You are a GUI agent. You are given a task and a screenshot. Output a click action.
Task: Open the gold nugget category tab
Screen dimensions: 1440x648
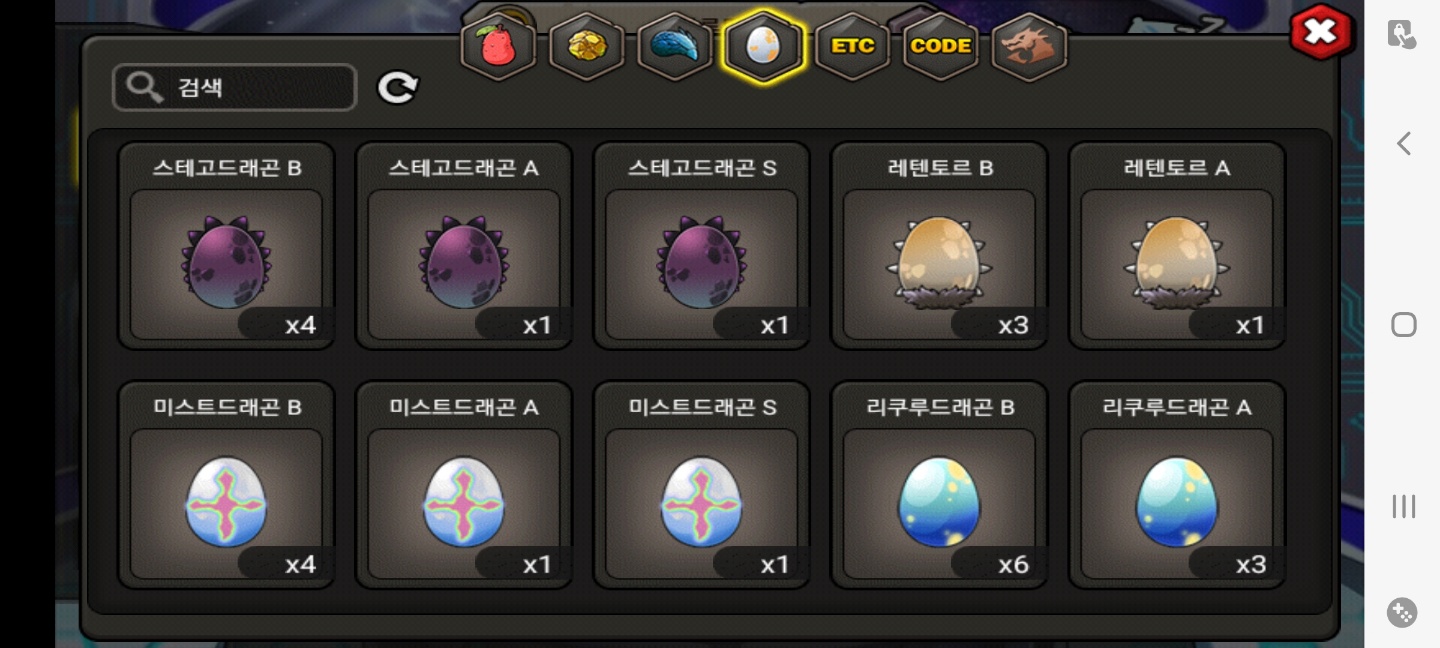[x=586, y=47]
